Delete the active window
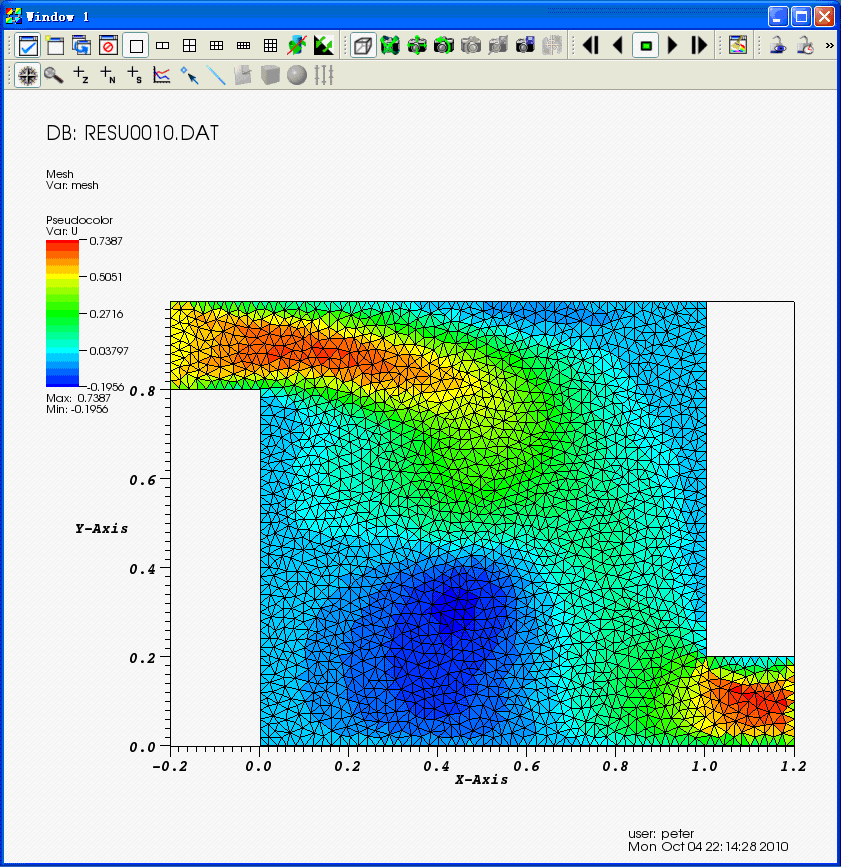 click(x=108, y=45)
